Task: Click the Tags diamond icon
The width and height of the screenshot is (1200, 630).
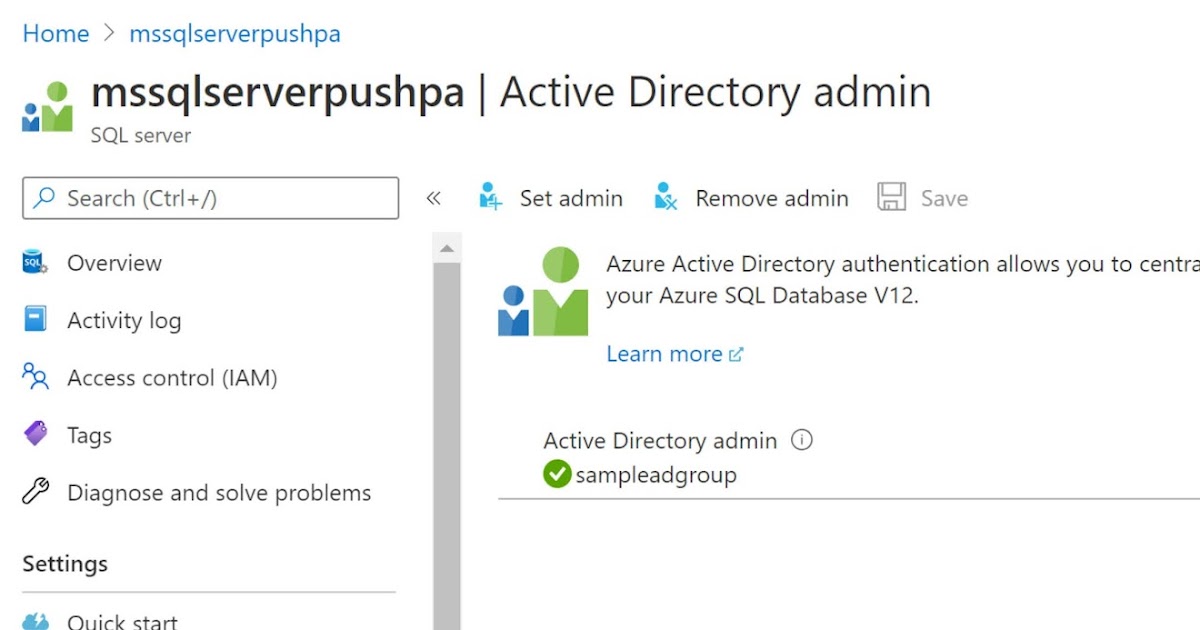Action: click(33, 434)
